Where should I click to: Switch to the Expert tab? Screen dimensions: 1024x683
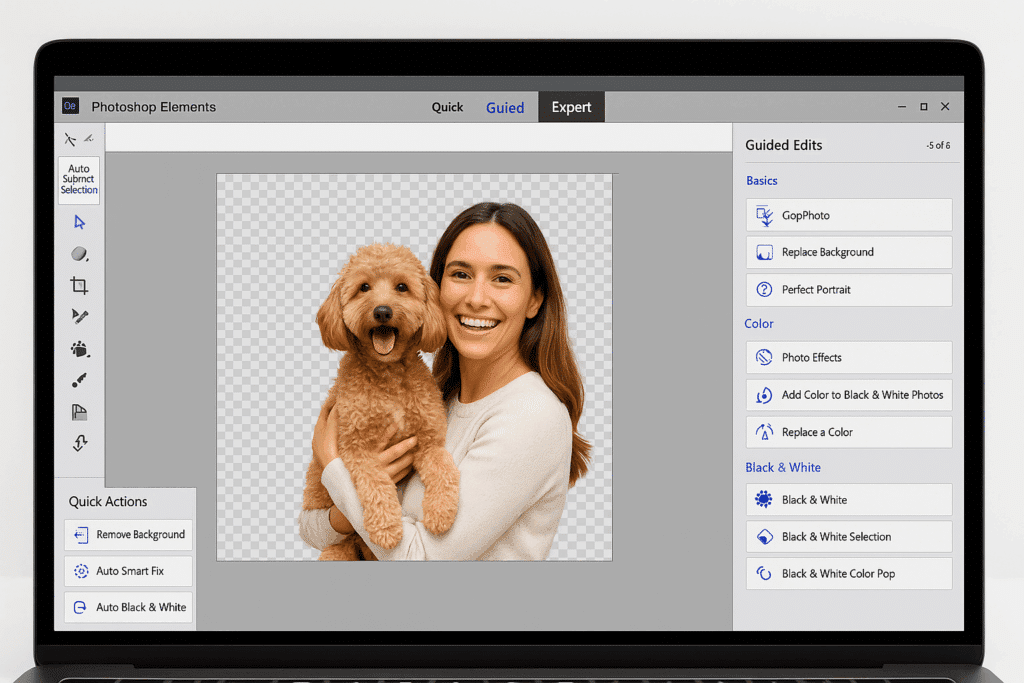(x=571, y=107)
